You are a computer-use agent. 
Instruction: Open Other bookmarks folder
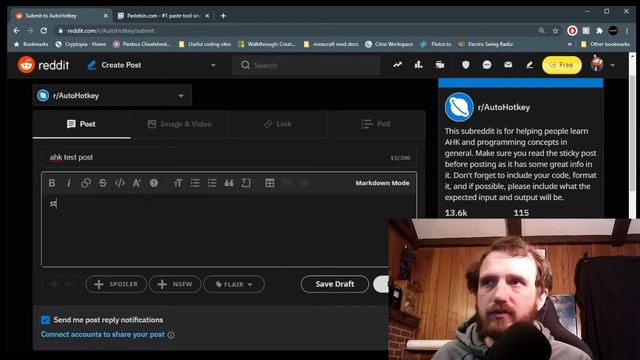605,44
